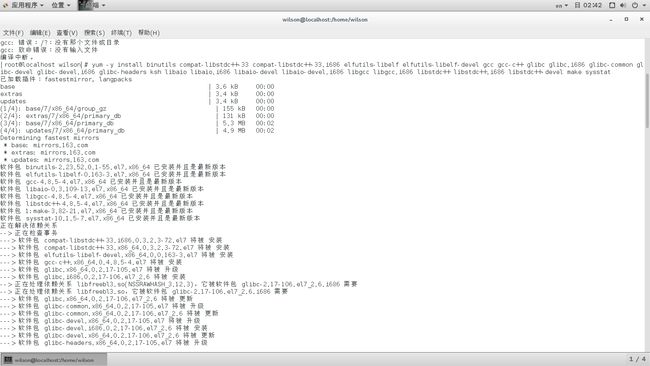Click the '--> 正在检查事务' line
The width and height of the screenshot is (650, 366).
pos(29,233)
